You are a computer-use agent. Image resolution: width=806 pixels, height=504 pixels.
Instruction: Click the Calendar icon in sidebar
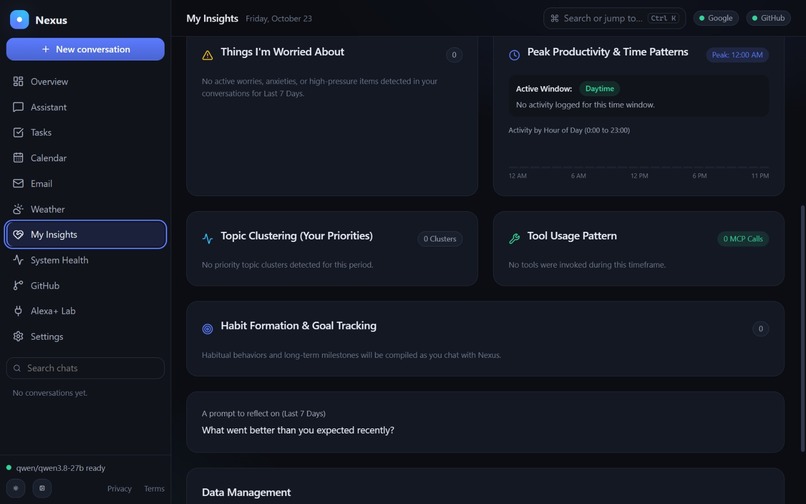coord(18,158)
